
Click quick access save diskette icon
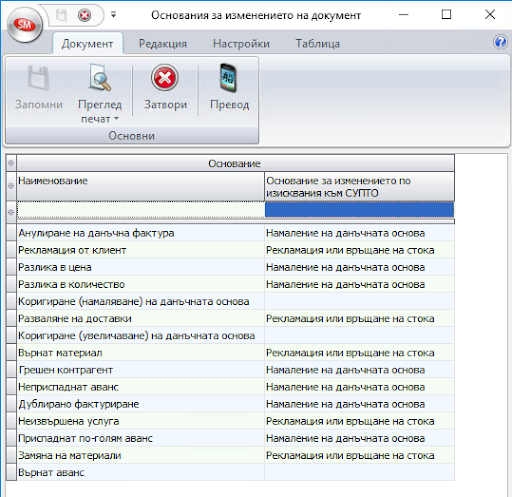click(61, 15)
